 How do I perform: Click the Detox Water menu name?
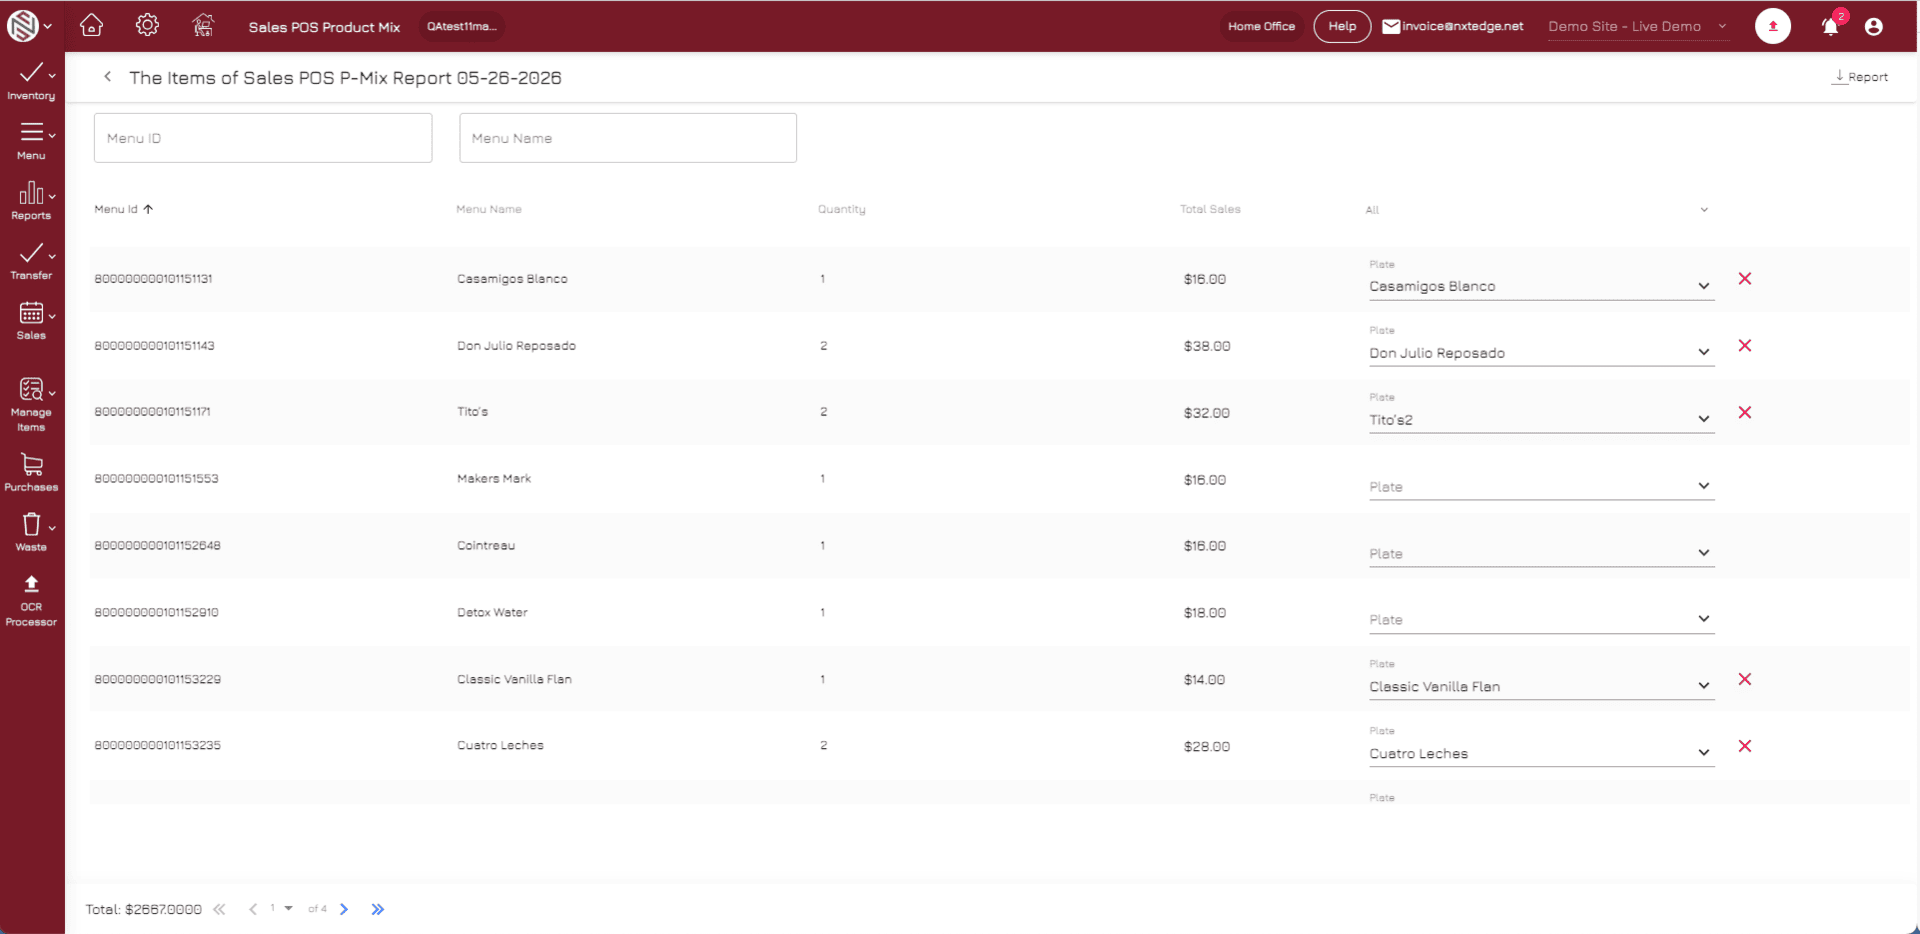(492, 613)
